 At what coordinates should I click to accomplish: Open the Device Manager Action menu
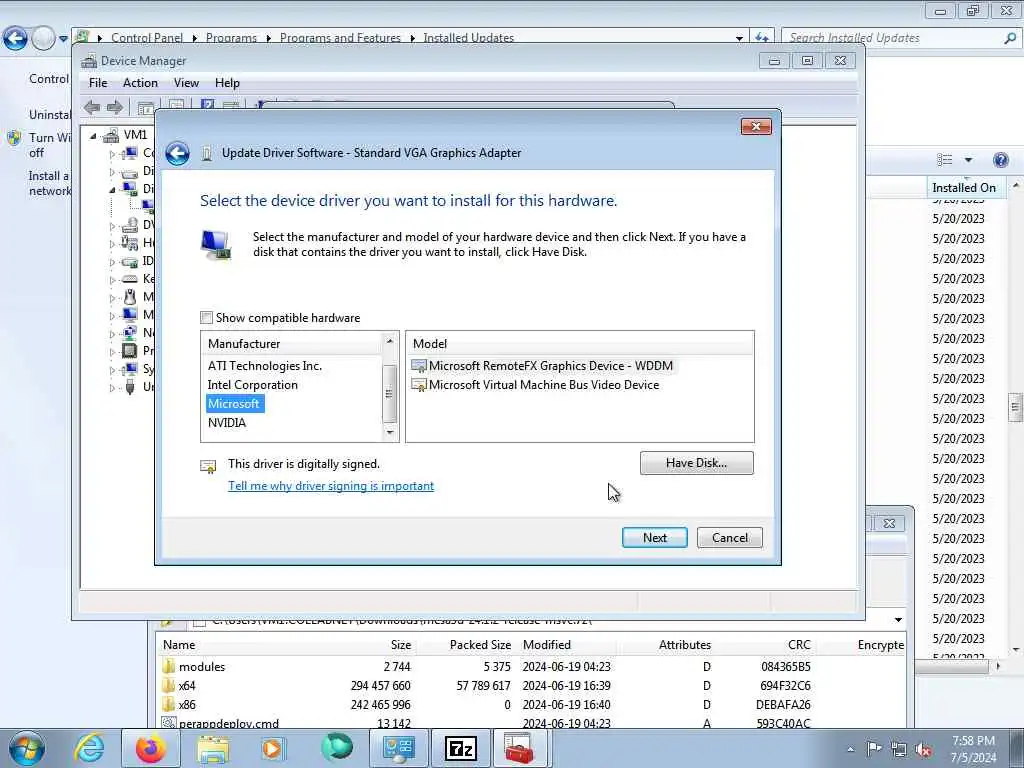[x=140, y=83]
